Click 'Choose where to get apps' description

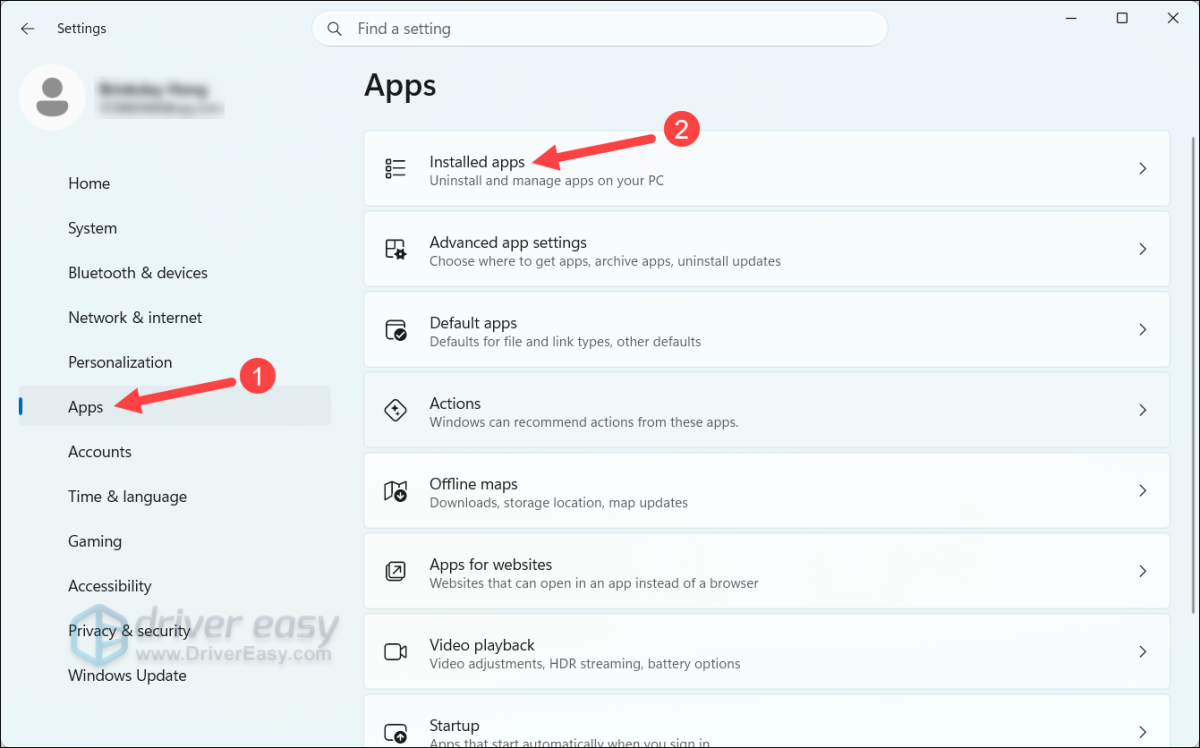[x=605, y=261]
